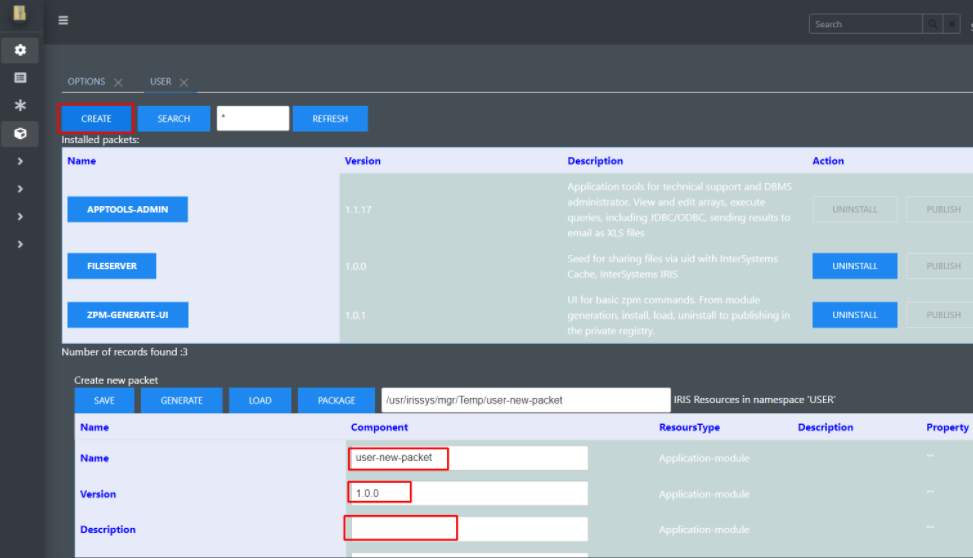Click the ResoursType column header

(x=689, y=427)
